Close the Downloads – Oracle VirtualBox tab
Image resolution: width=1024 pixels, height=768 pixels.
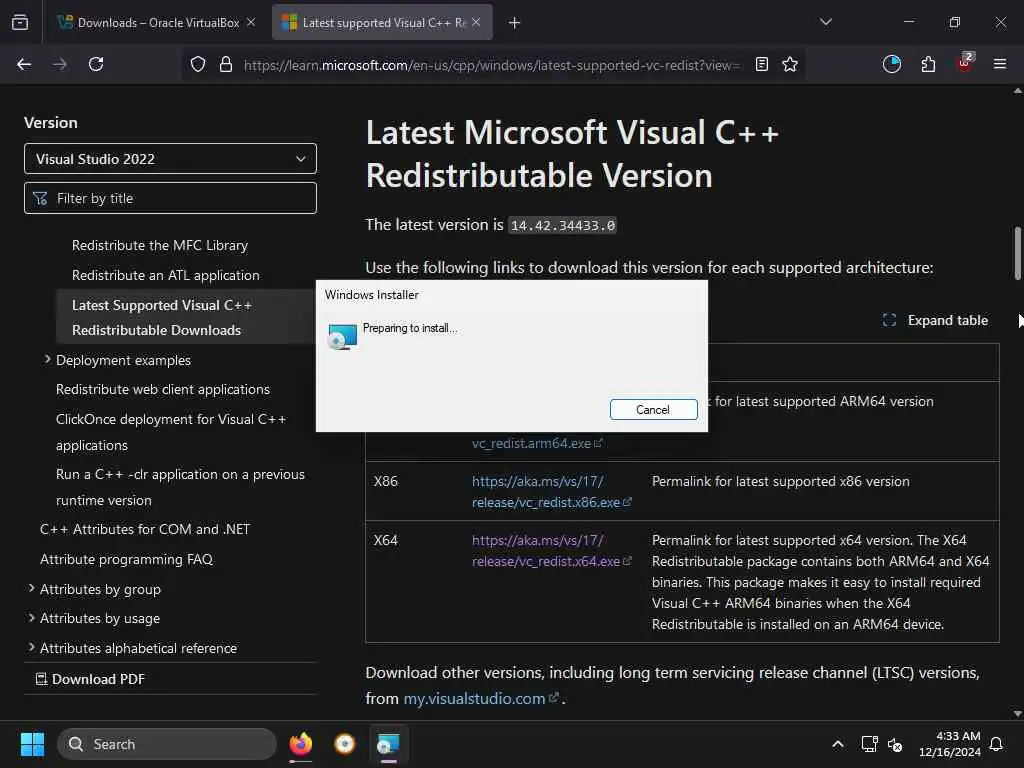pyautogui.click(x=251, y=22)
